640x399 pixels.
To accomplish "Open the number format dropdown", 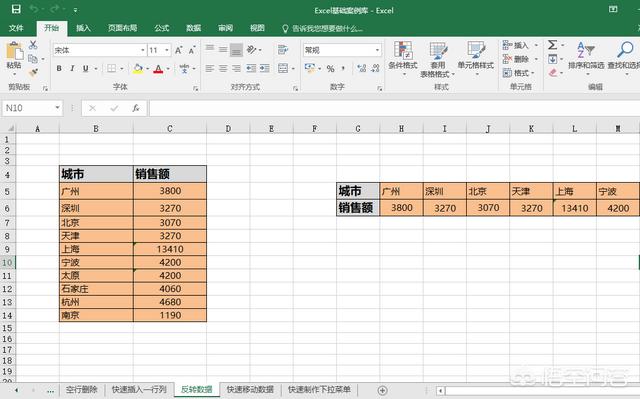I will (x=377, y=50).
